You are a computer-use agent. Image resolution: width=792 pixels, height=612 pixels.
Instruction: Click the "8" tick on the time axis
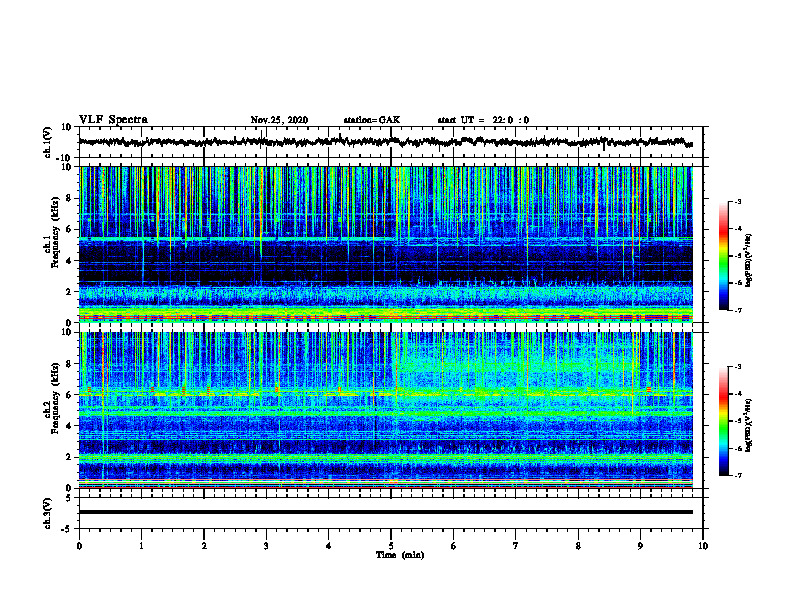click(x=578, y=546)
